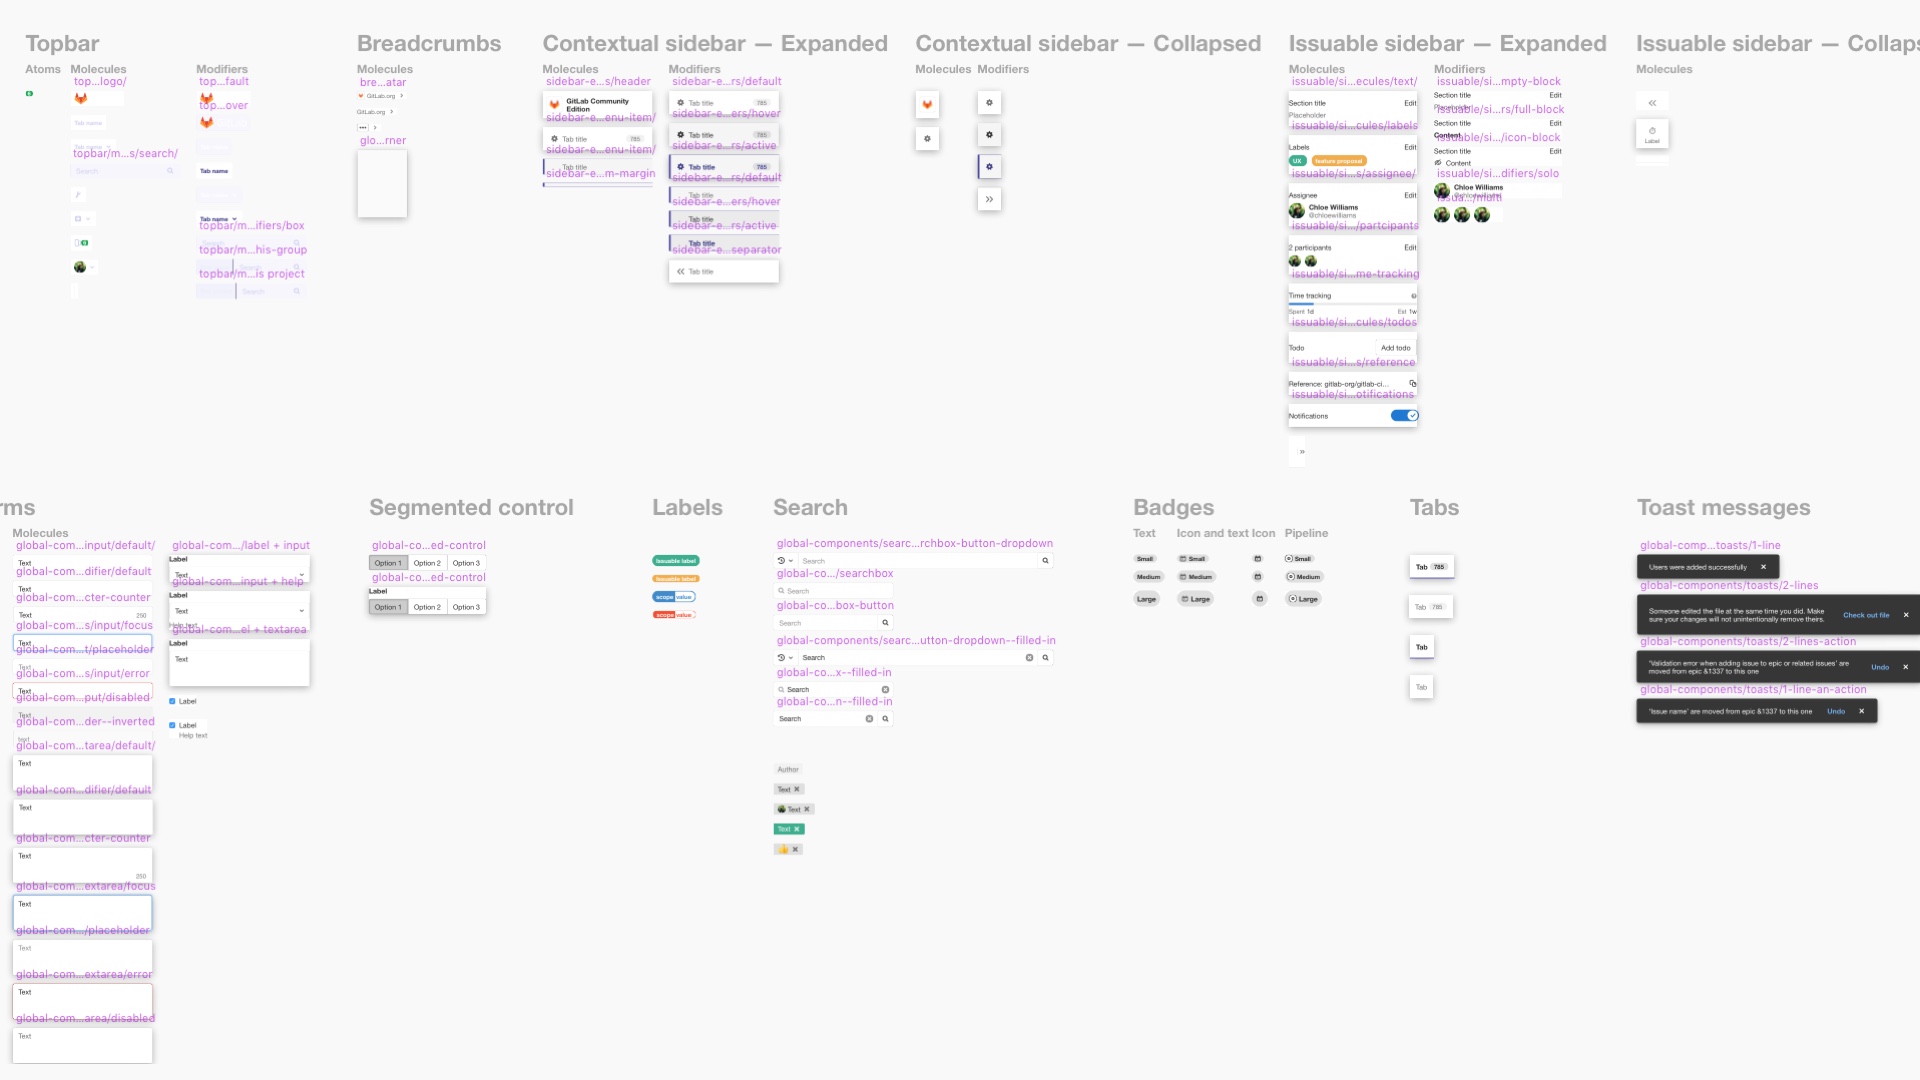The image size is (1920, 1080).
Task: Remove the author token by clicking its X
Action: (x=796, y=789)
